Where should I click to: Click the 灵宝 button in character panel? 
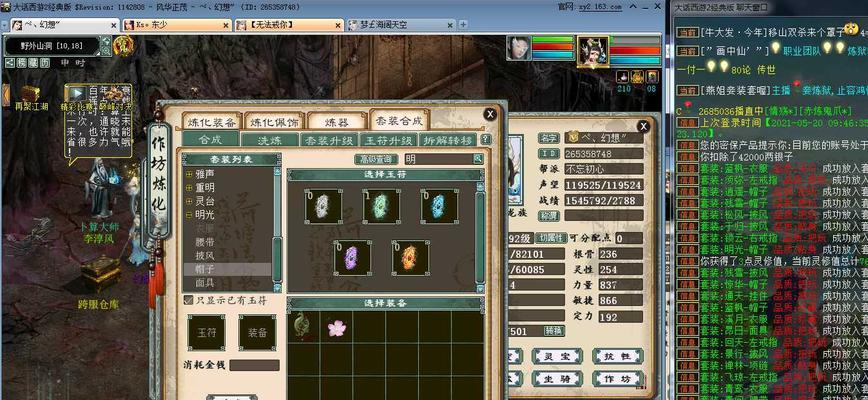[x=557, y=356]
